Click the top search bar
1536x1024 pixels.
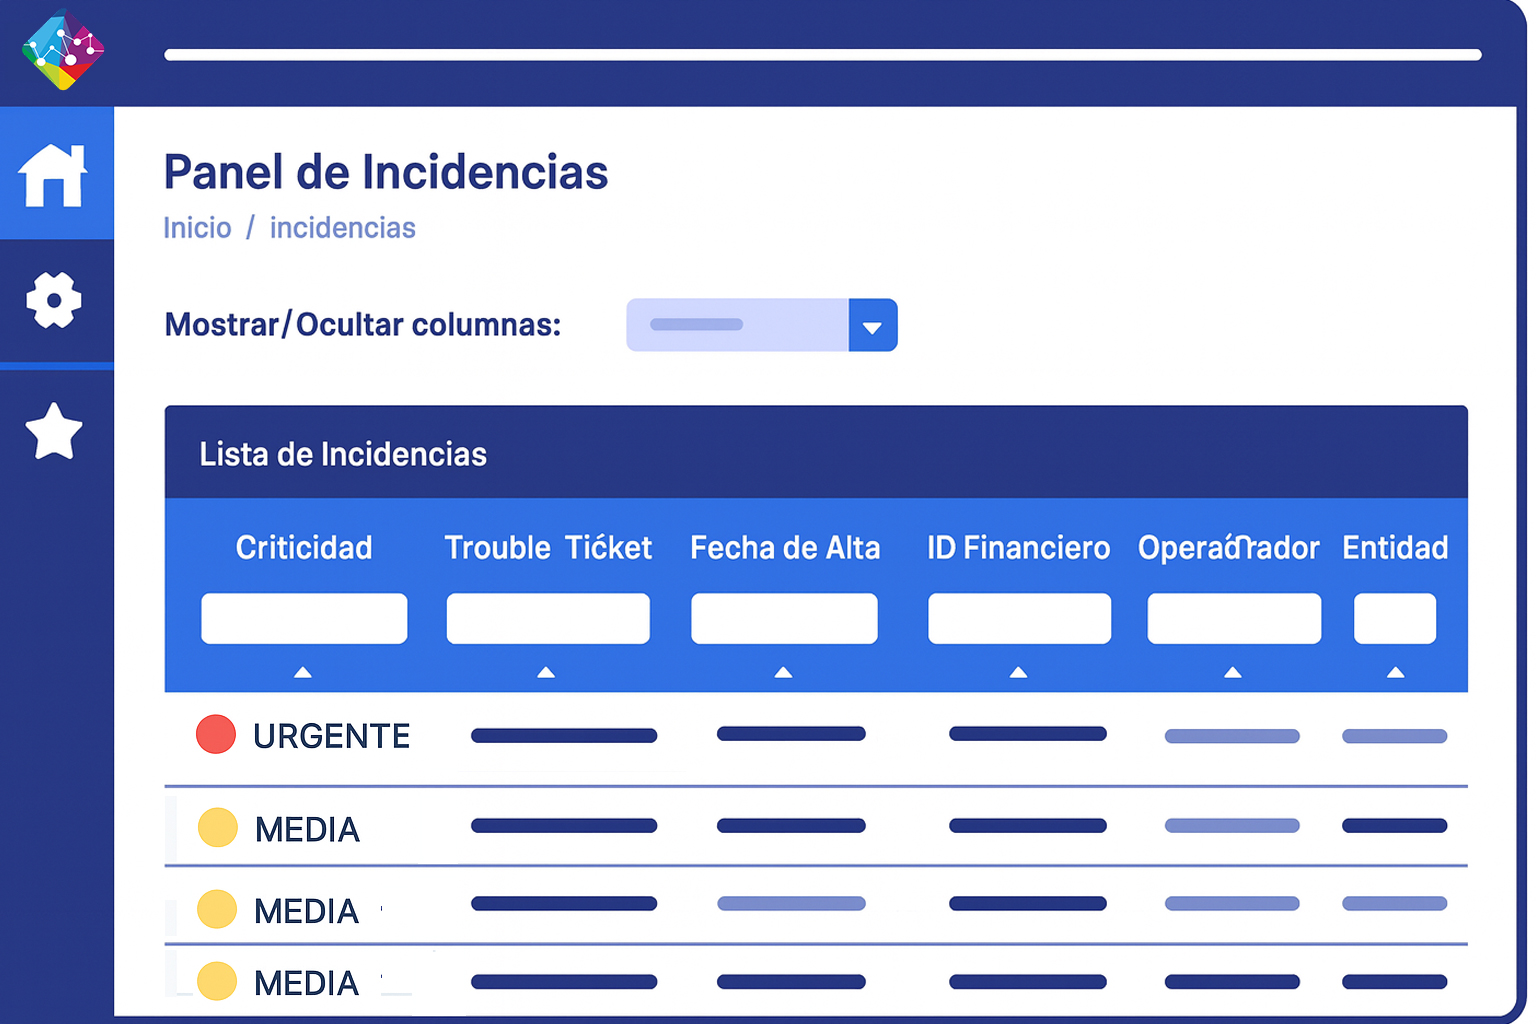click(x=823, y=55)
